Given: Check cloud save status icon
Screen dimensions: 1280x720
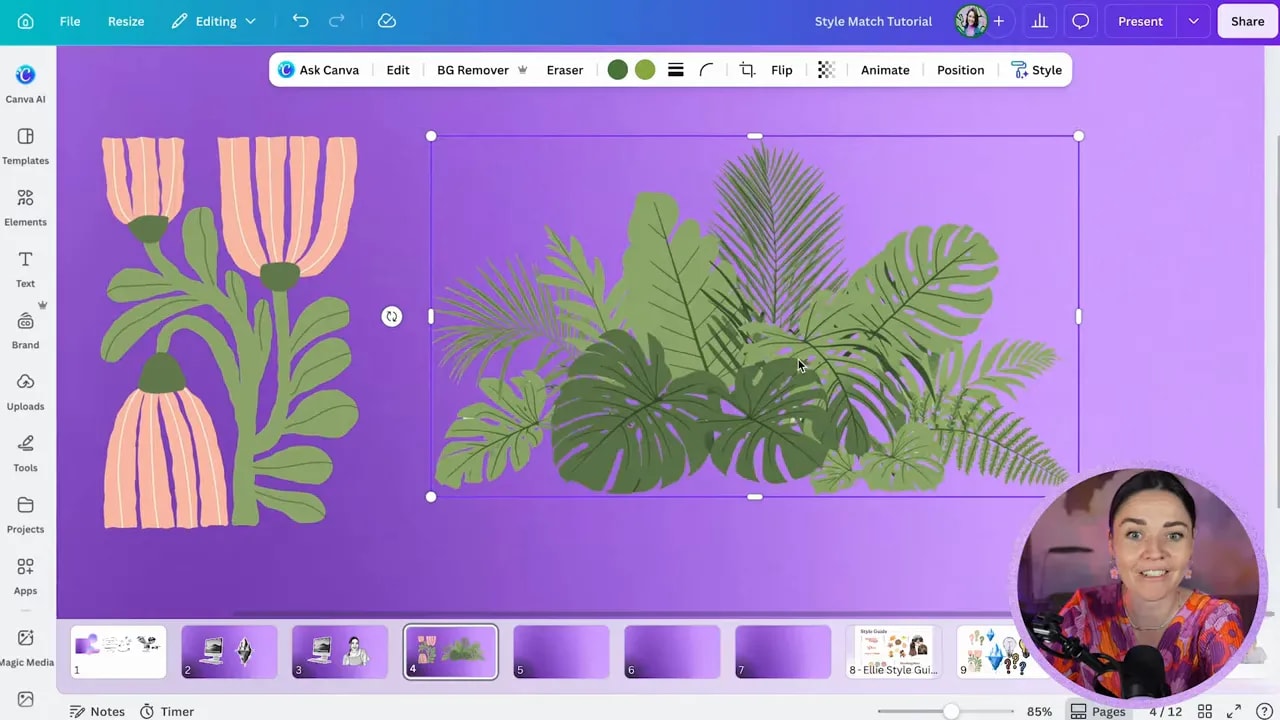Looking at the screenshot, I should click(x=387, y=21).
